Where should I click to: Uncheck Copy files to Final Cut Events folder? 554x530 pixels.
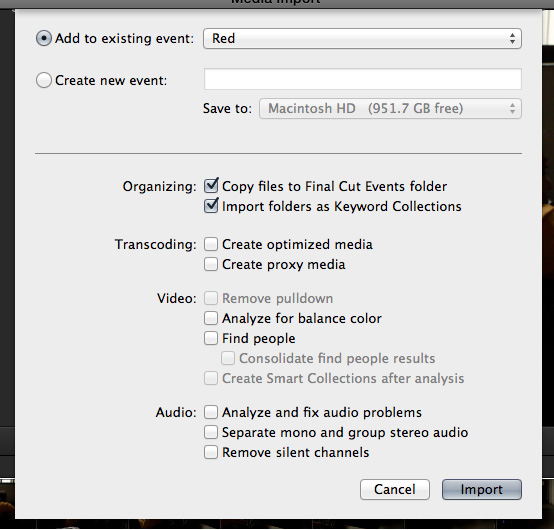211,186
